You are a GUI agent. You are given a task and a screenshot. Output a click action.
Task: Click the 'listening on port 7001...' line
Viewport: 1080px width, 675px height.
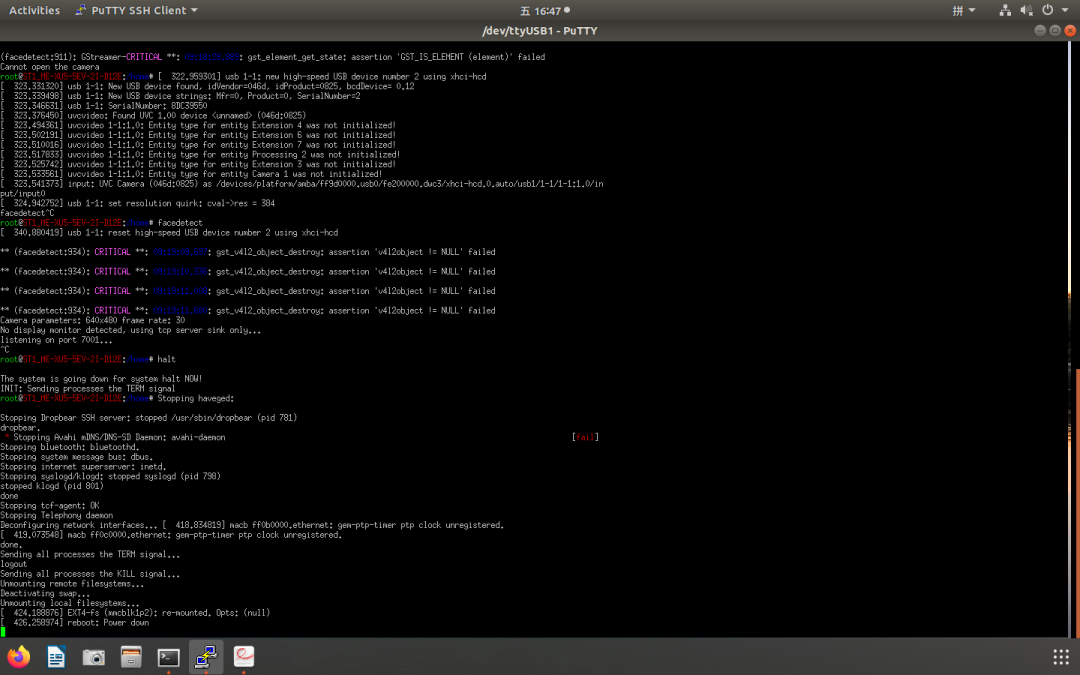[56, 340]
